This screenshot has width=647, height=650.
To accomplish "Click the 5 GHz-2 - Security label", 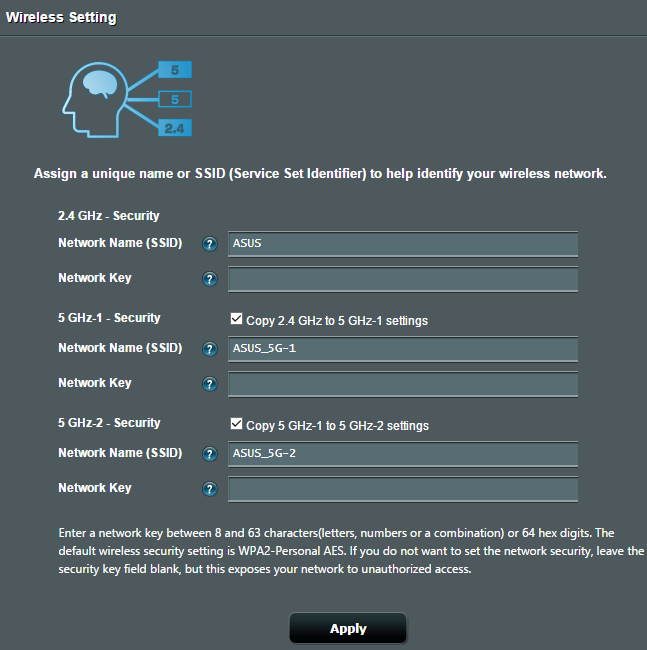I will click(109, 422).
